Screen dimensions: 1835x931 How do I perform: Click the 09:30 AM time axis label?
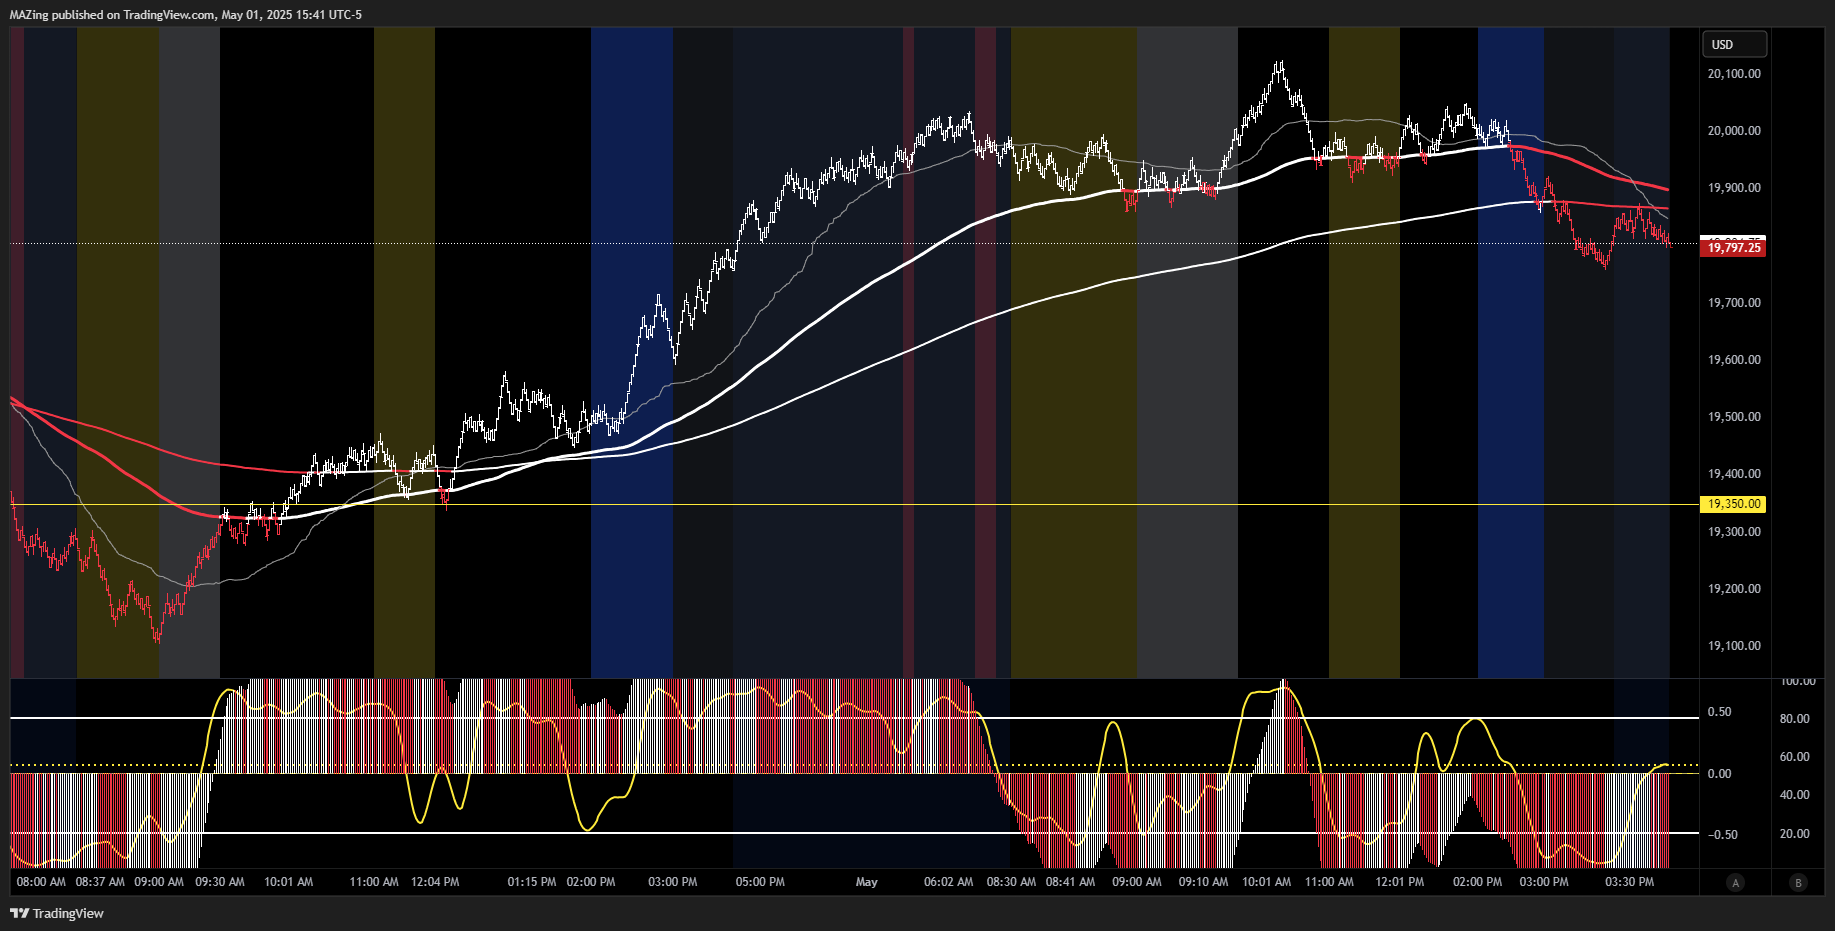(220, 882)
